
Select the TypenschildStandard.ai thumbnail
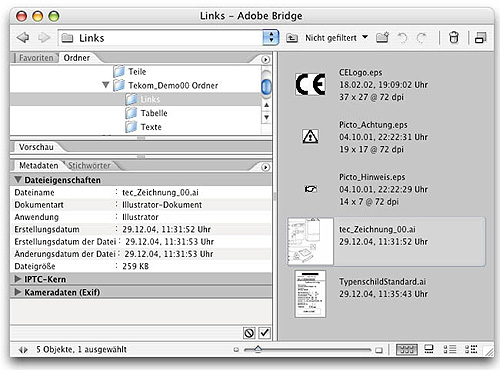click(310, 294)
